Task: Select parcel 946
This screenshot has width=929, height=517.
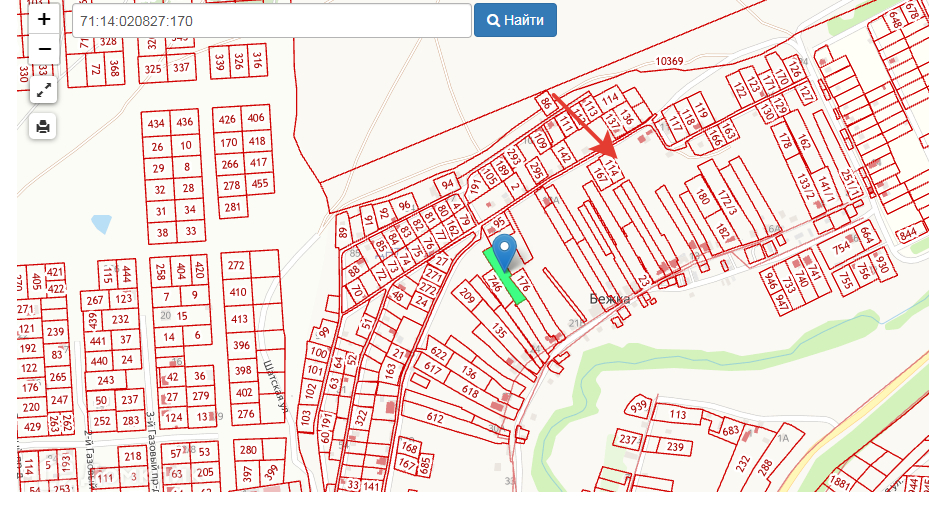Action: click(770, 281)
